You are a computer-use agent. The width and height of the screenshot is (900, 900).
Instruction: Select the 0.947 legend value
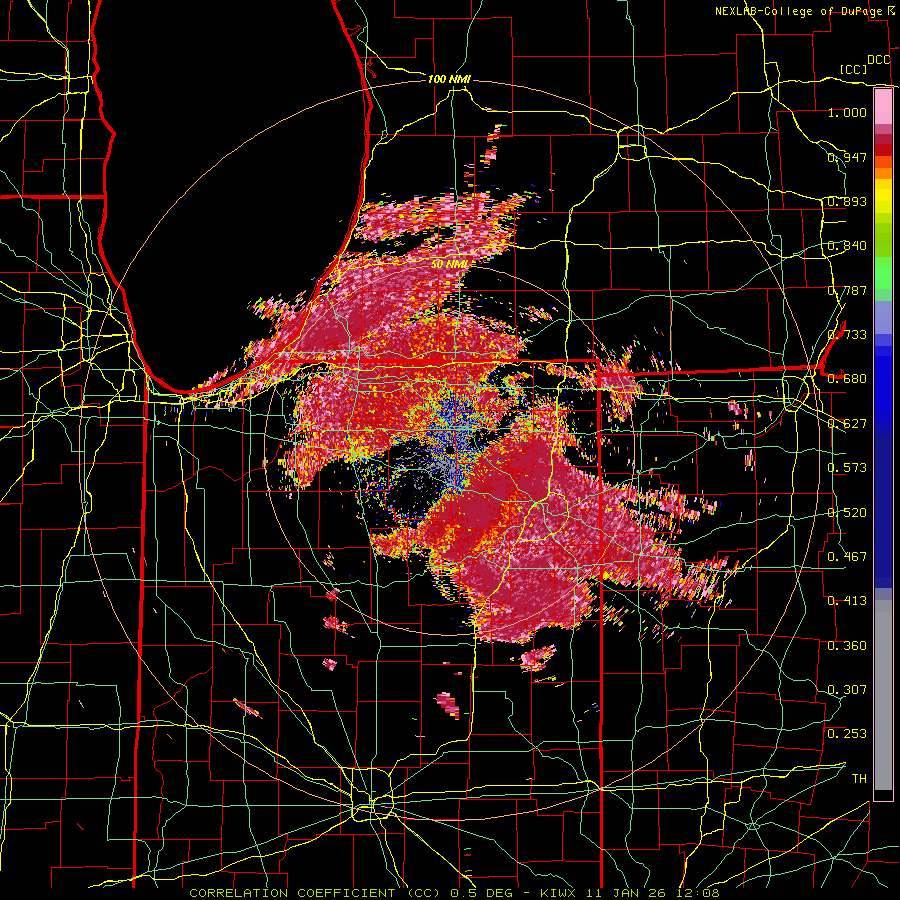click(847, 157)
